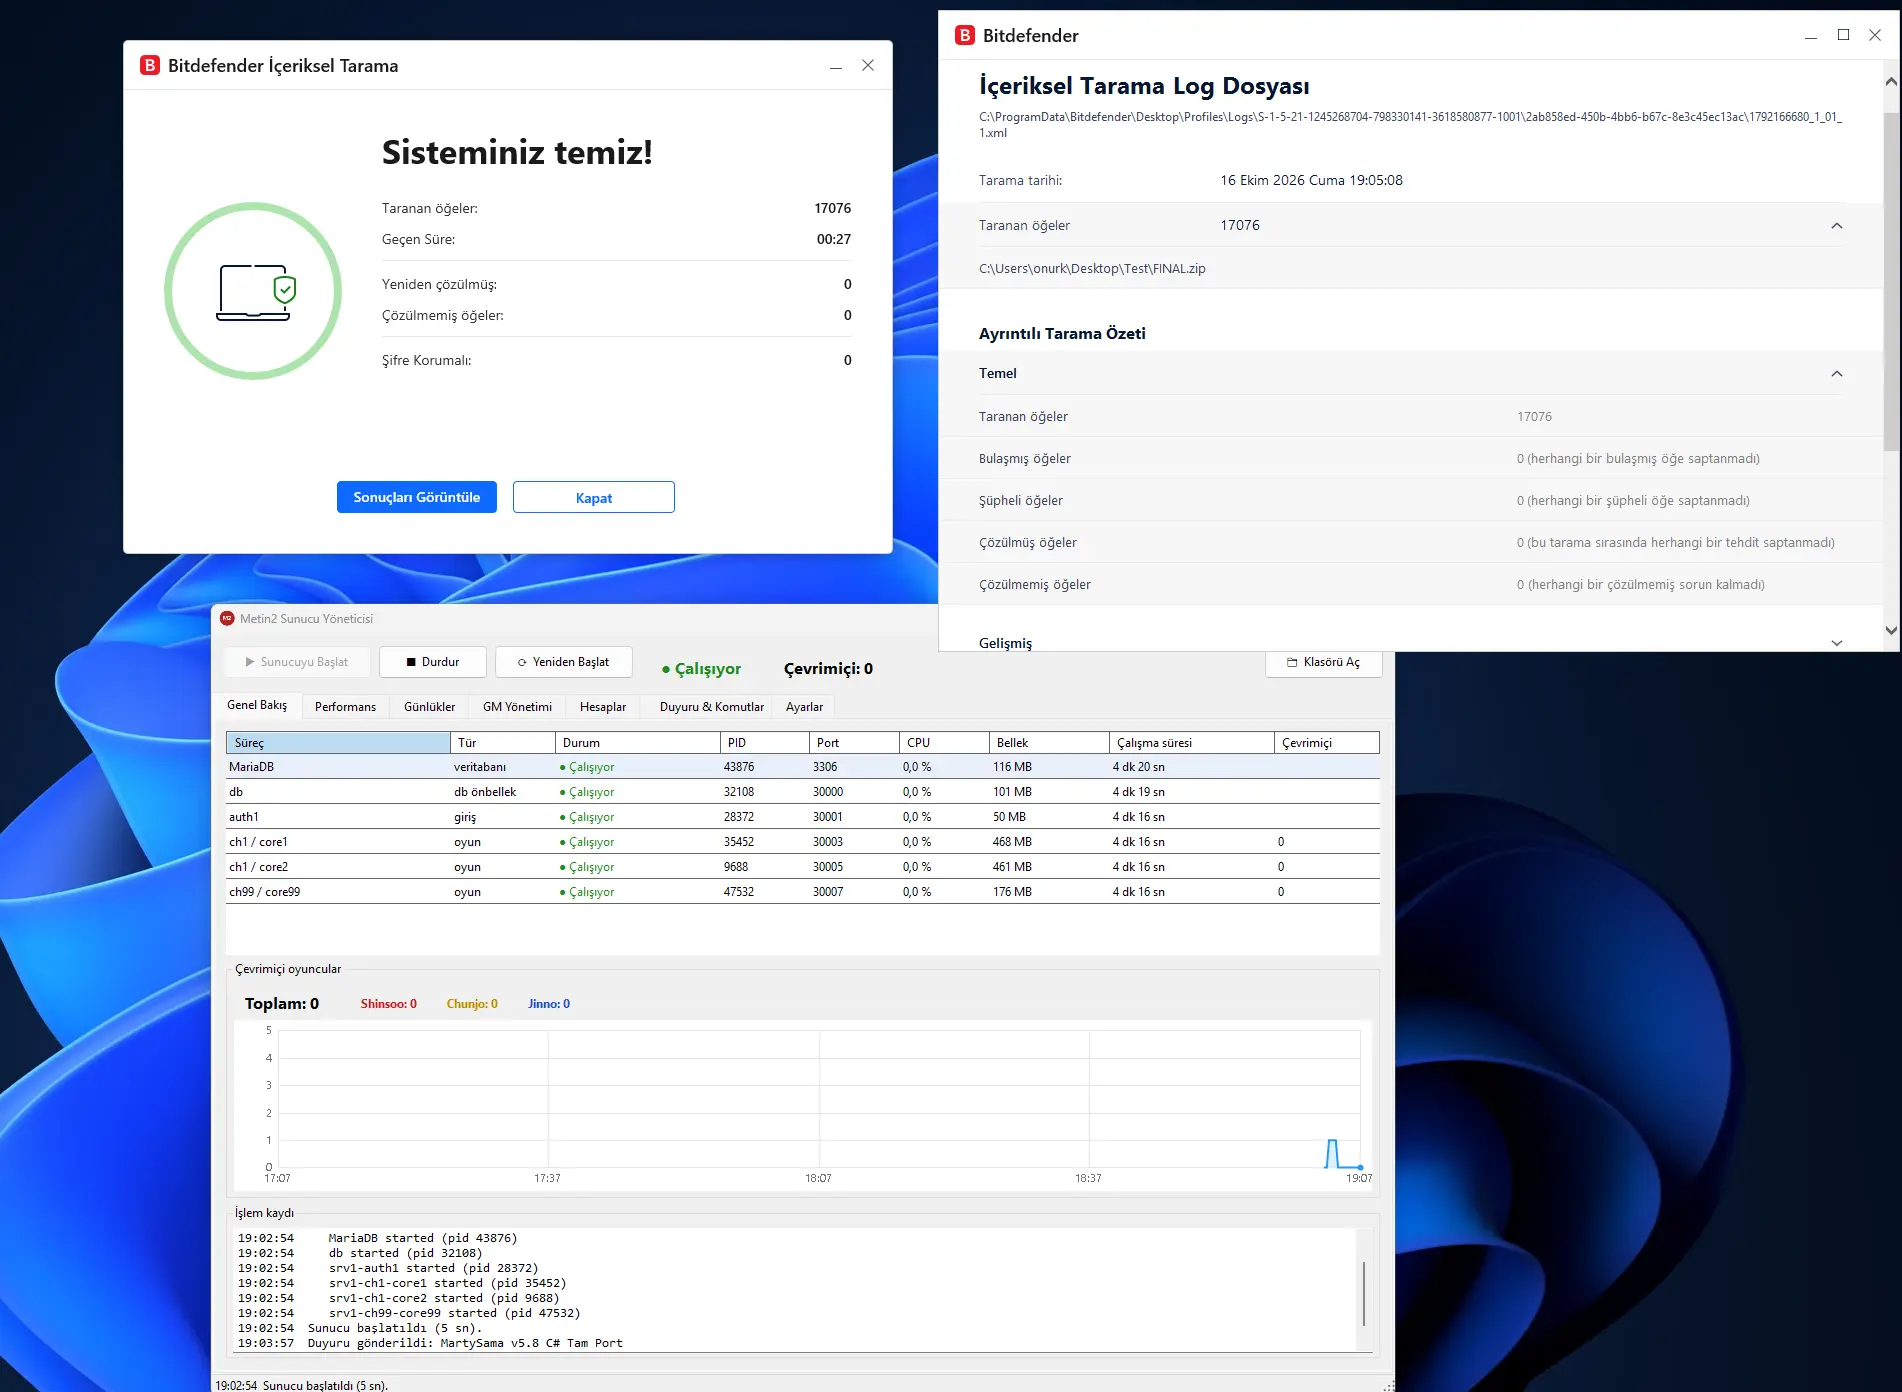The width and height of the screenshot is (1902, 1392).
Task: Minimize the Bitdefender log window
Action: [1811, 36]
